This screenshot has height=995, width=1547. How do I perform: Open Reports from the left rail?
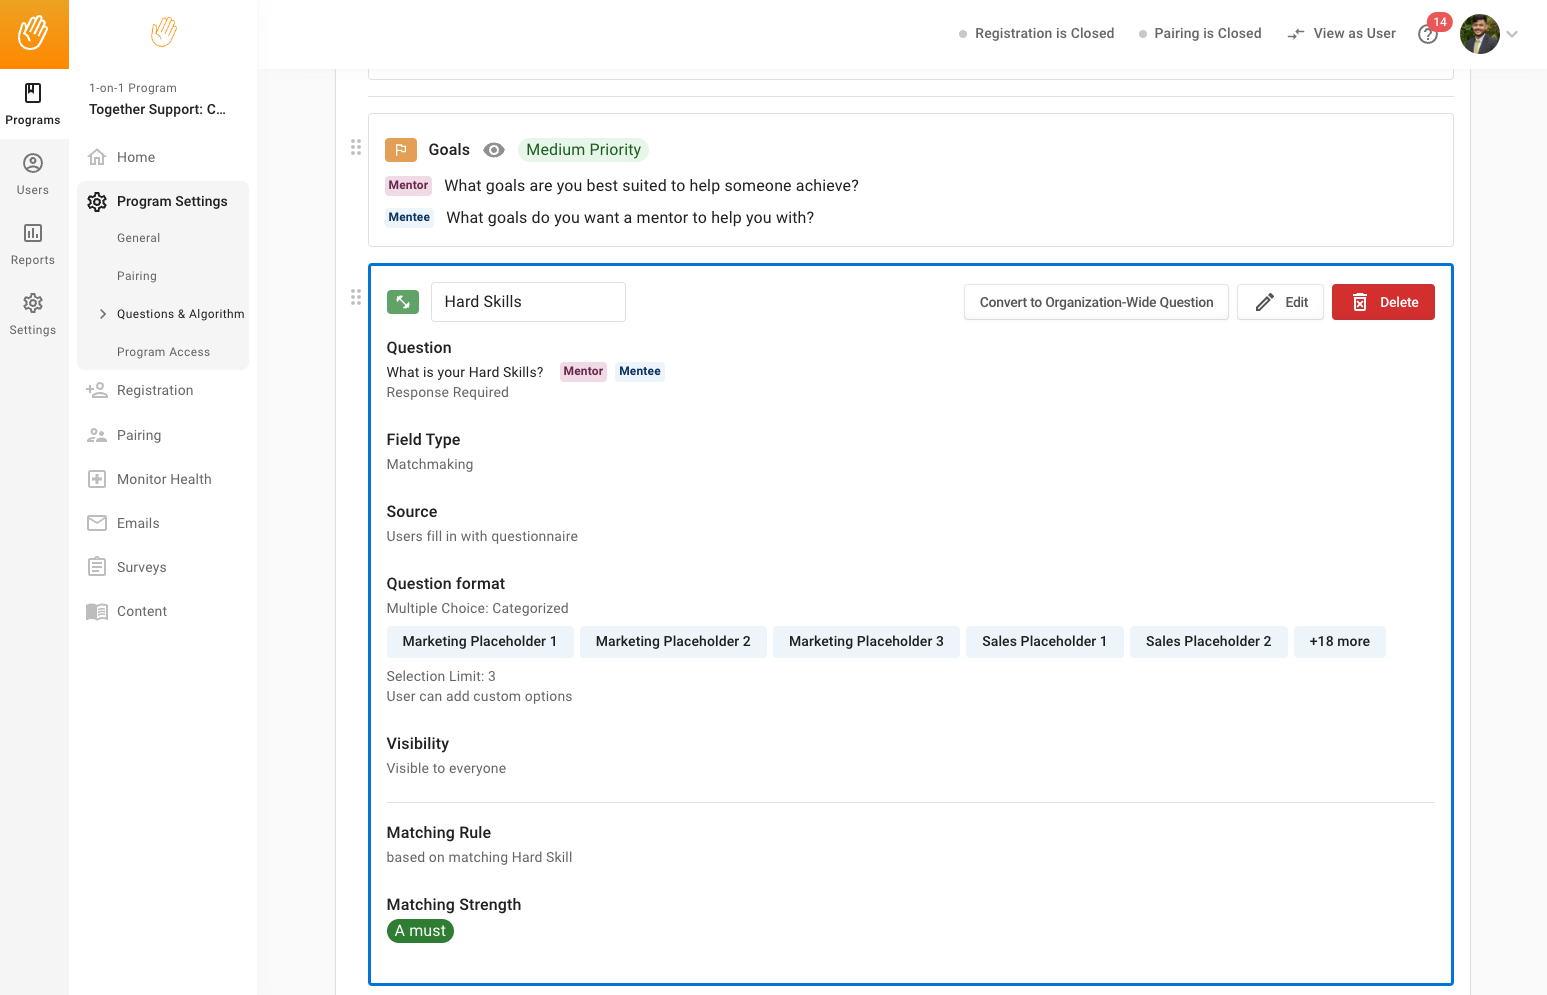click(x=33, y=245)
